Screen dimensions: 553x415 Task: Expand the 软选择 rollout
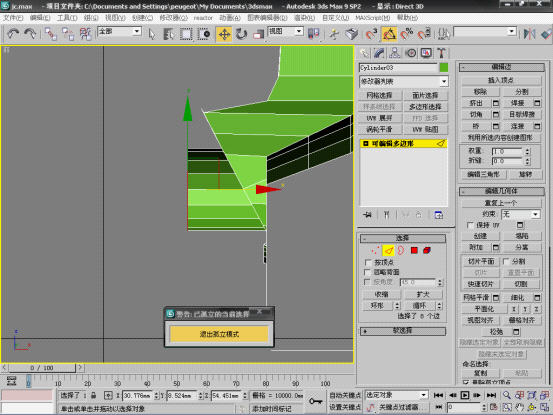pyautogui.click(x=403, y=331)
